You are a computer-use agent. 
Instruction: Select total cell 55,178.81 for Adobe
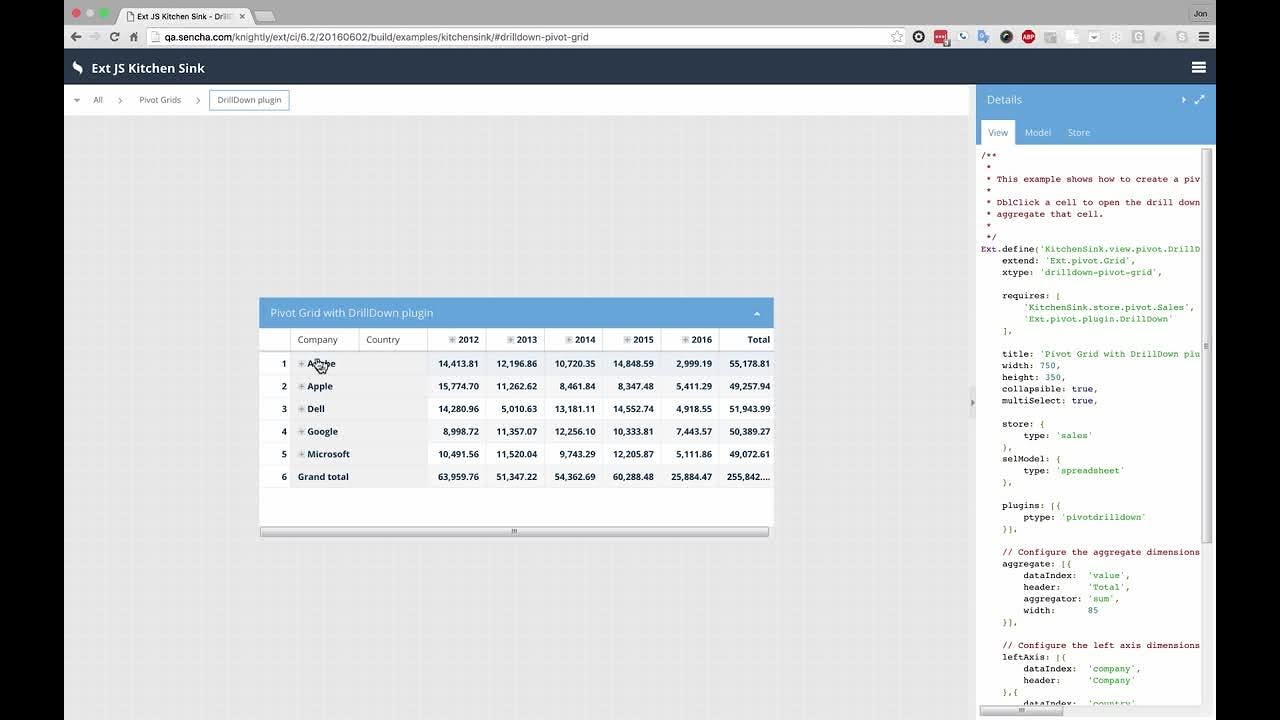point(746,364)
